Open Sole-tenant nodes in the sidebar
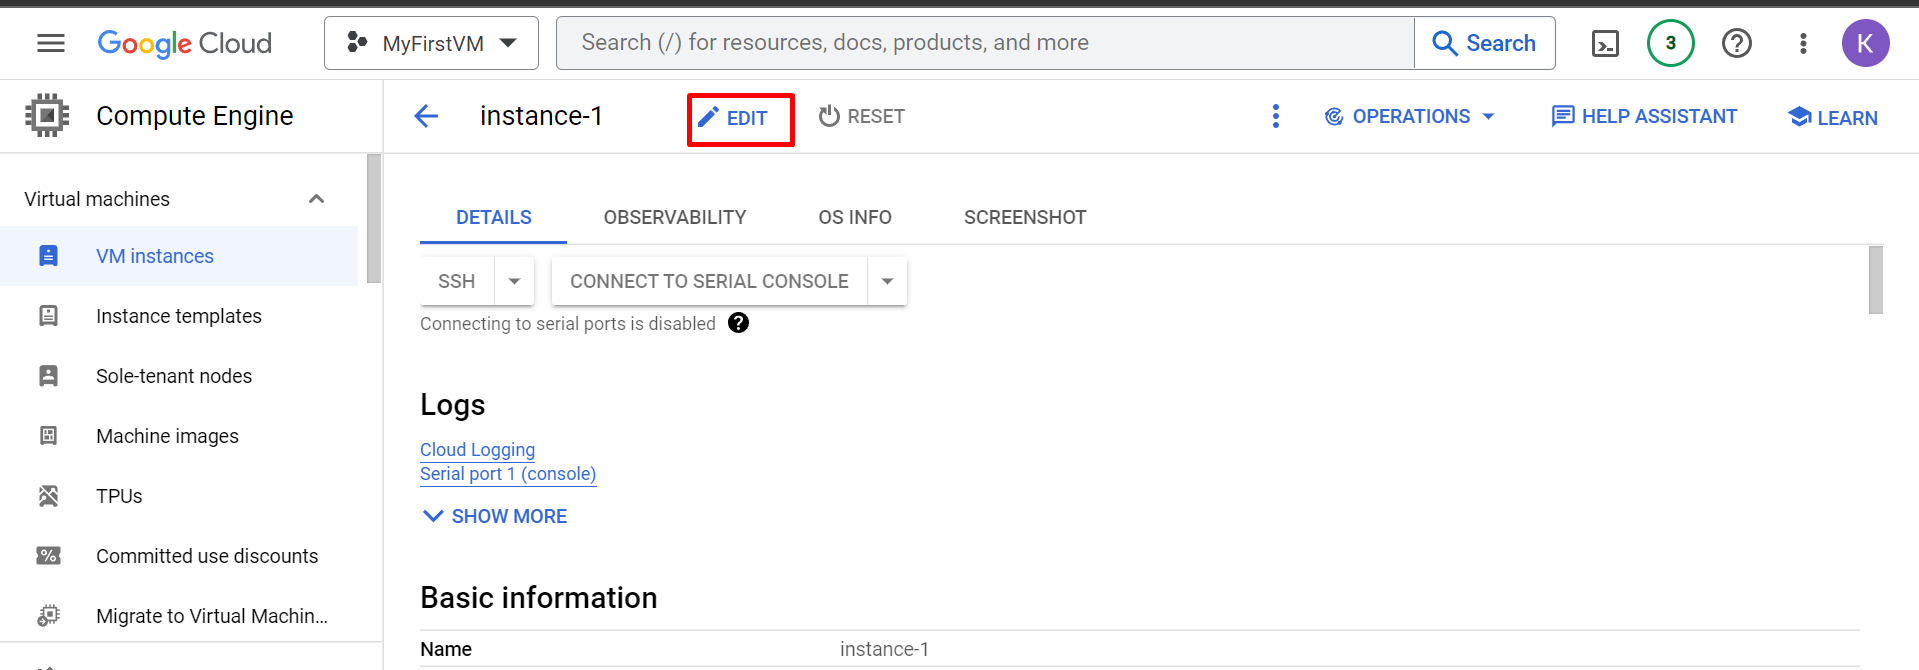This screenshot has width=1919, height=670. 179,376
